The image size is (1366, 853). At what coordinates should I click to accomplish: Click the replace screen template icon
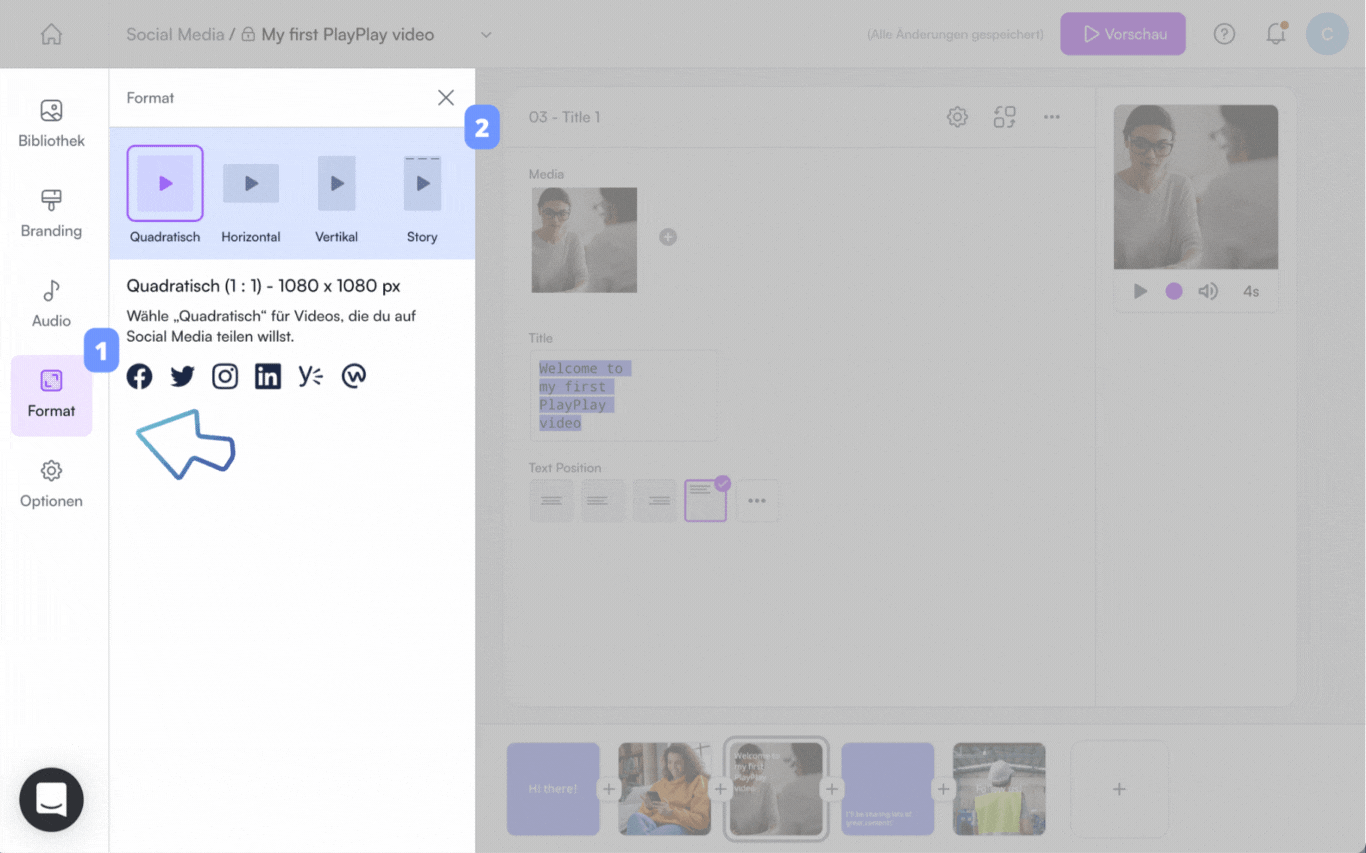1005,117
